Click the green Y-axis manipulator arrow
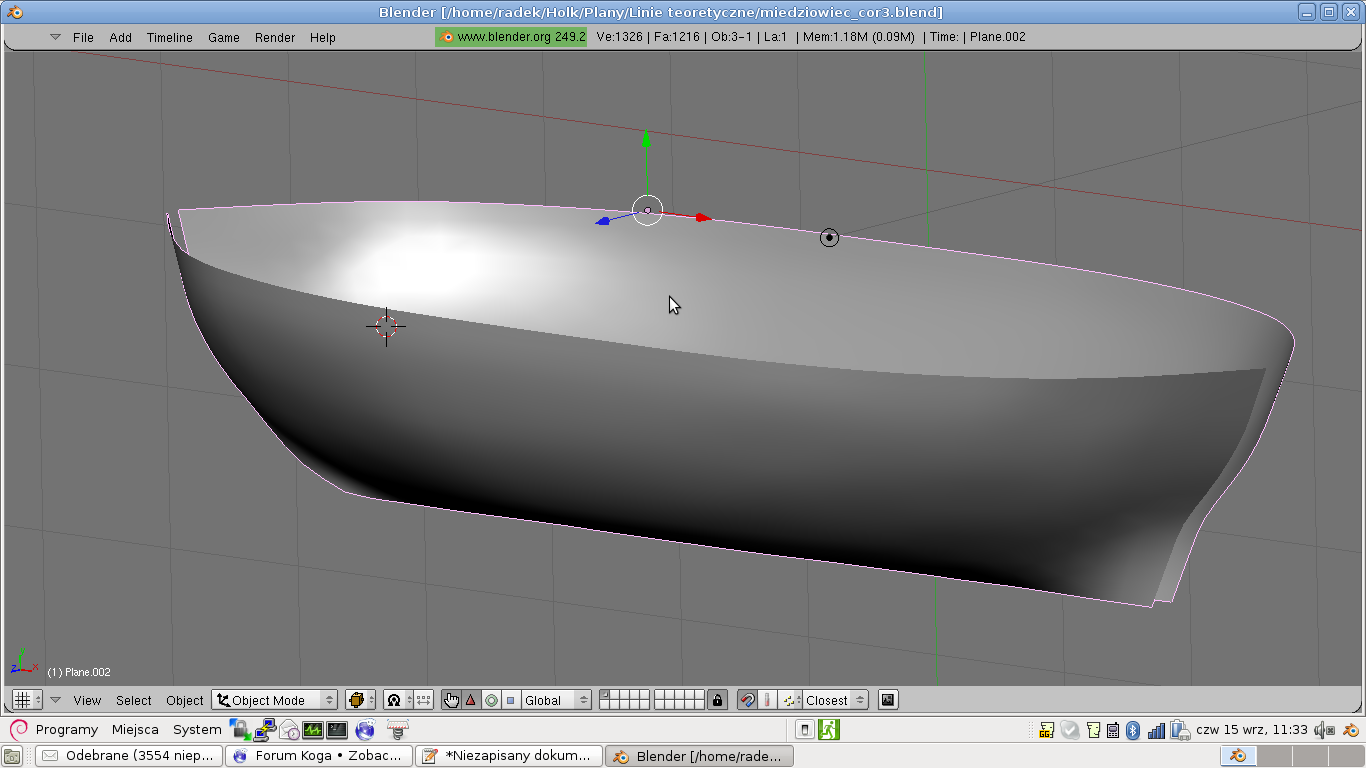 [646, 141]
